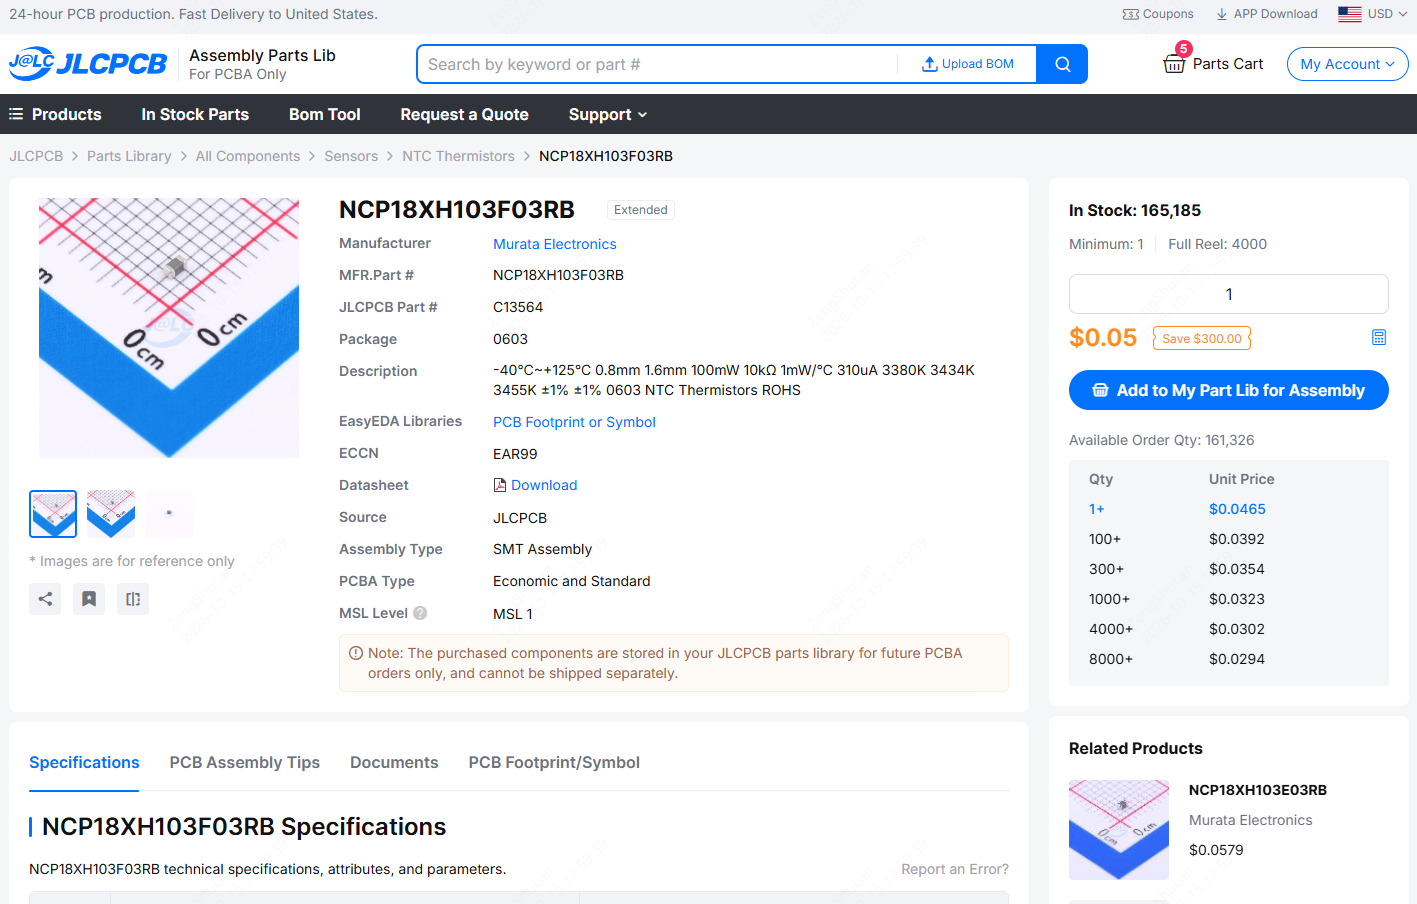Select the Specifications tab
The image size is (1417, 904).
point(84,762)
